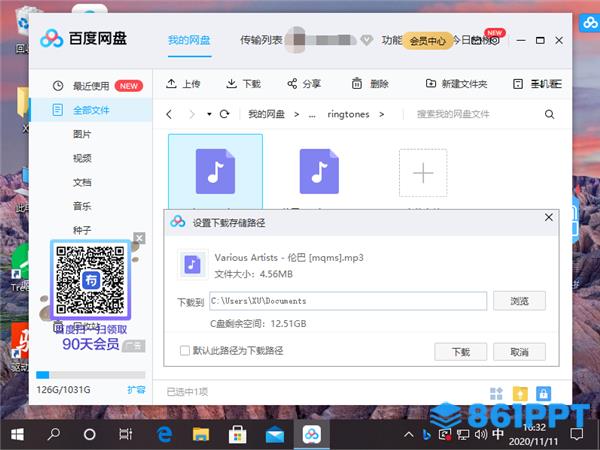Open Task View on taskbar
Screen dimensions: 600x450
(x=126, y=434)
